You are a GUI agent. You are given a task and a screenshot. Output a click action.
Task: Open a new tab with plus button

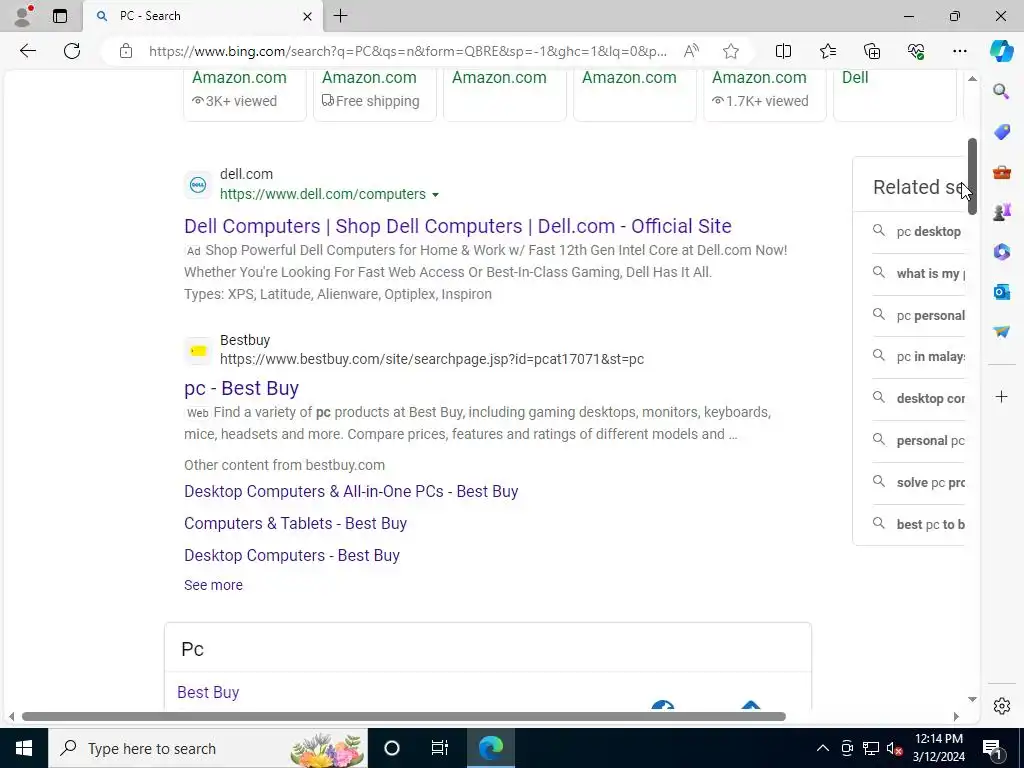click(340, 16)
